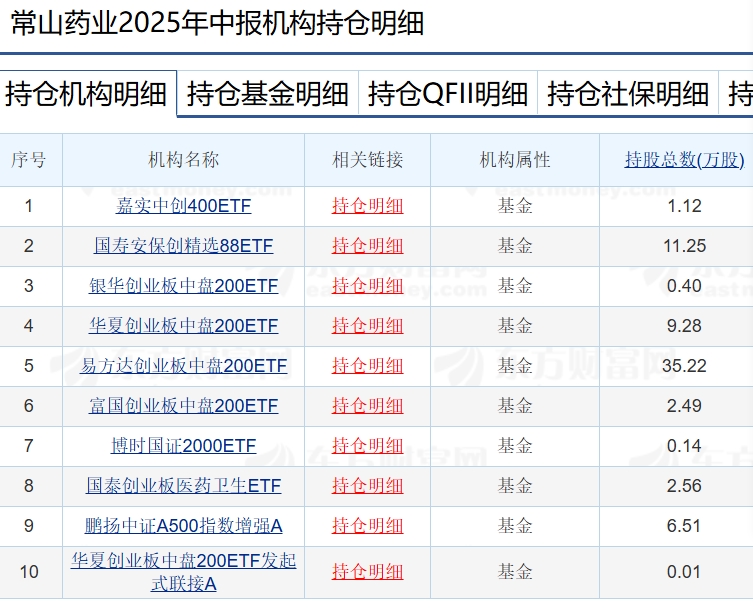Select row number 7 cell
The width and height of the screenshot is (753, 610).
coord(29,445)
